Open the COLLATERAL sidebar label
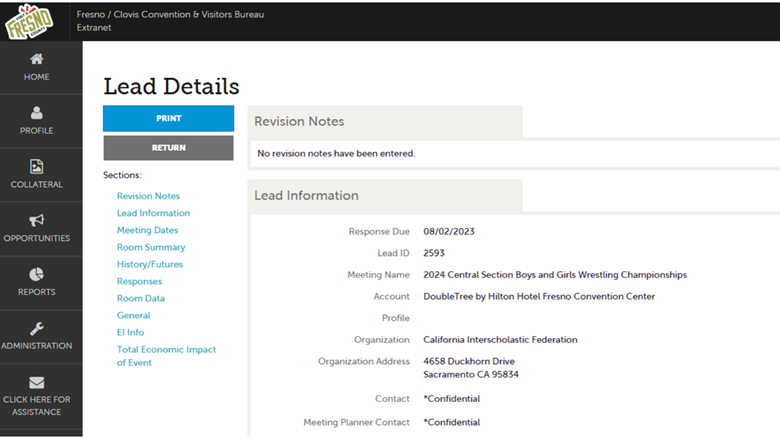The image size is (780, 439). click(36, 184)
